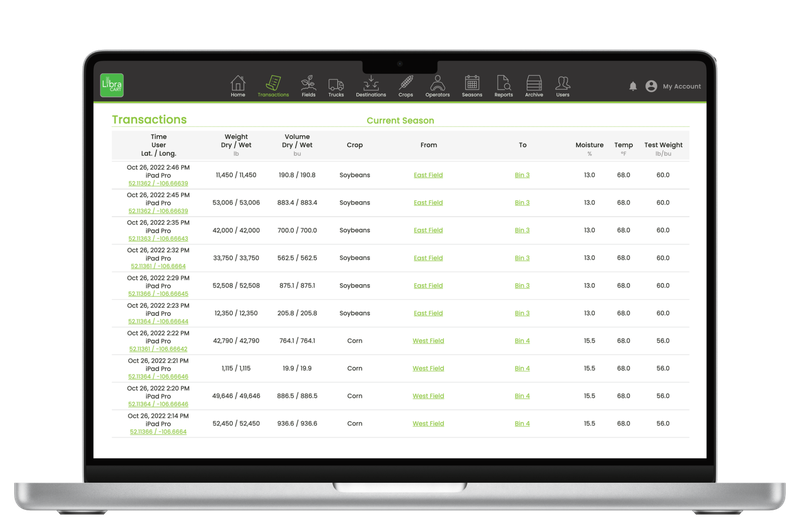800x519 pixels.
Task: Click the weight cell 1,115 / 1,115
Action: click(x=236, y=368)
